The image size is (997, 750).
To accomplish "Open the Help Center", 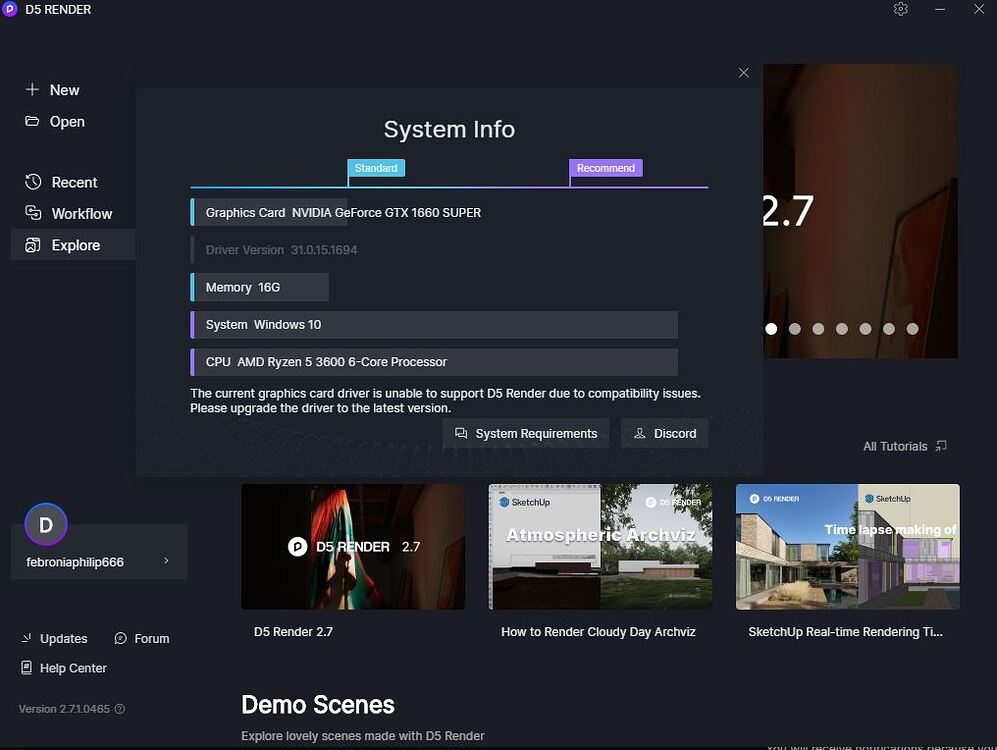I will click(64, 668).
